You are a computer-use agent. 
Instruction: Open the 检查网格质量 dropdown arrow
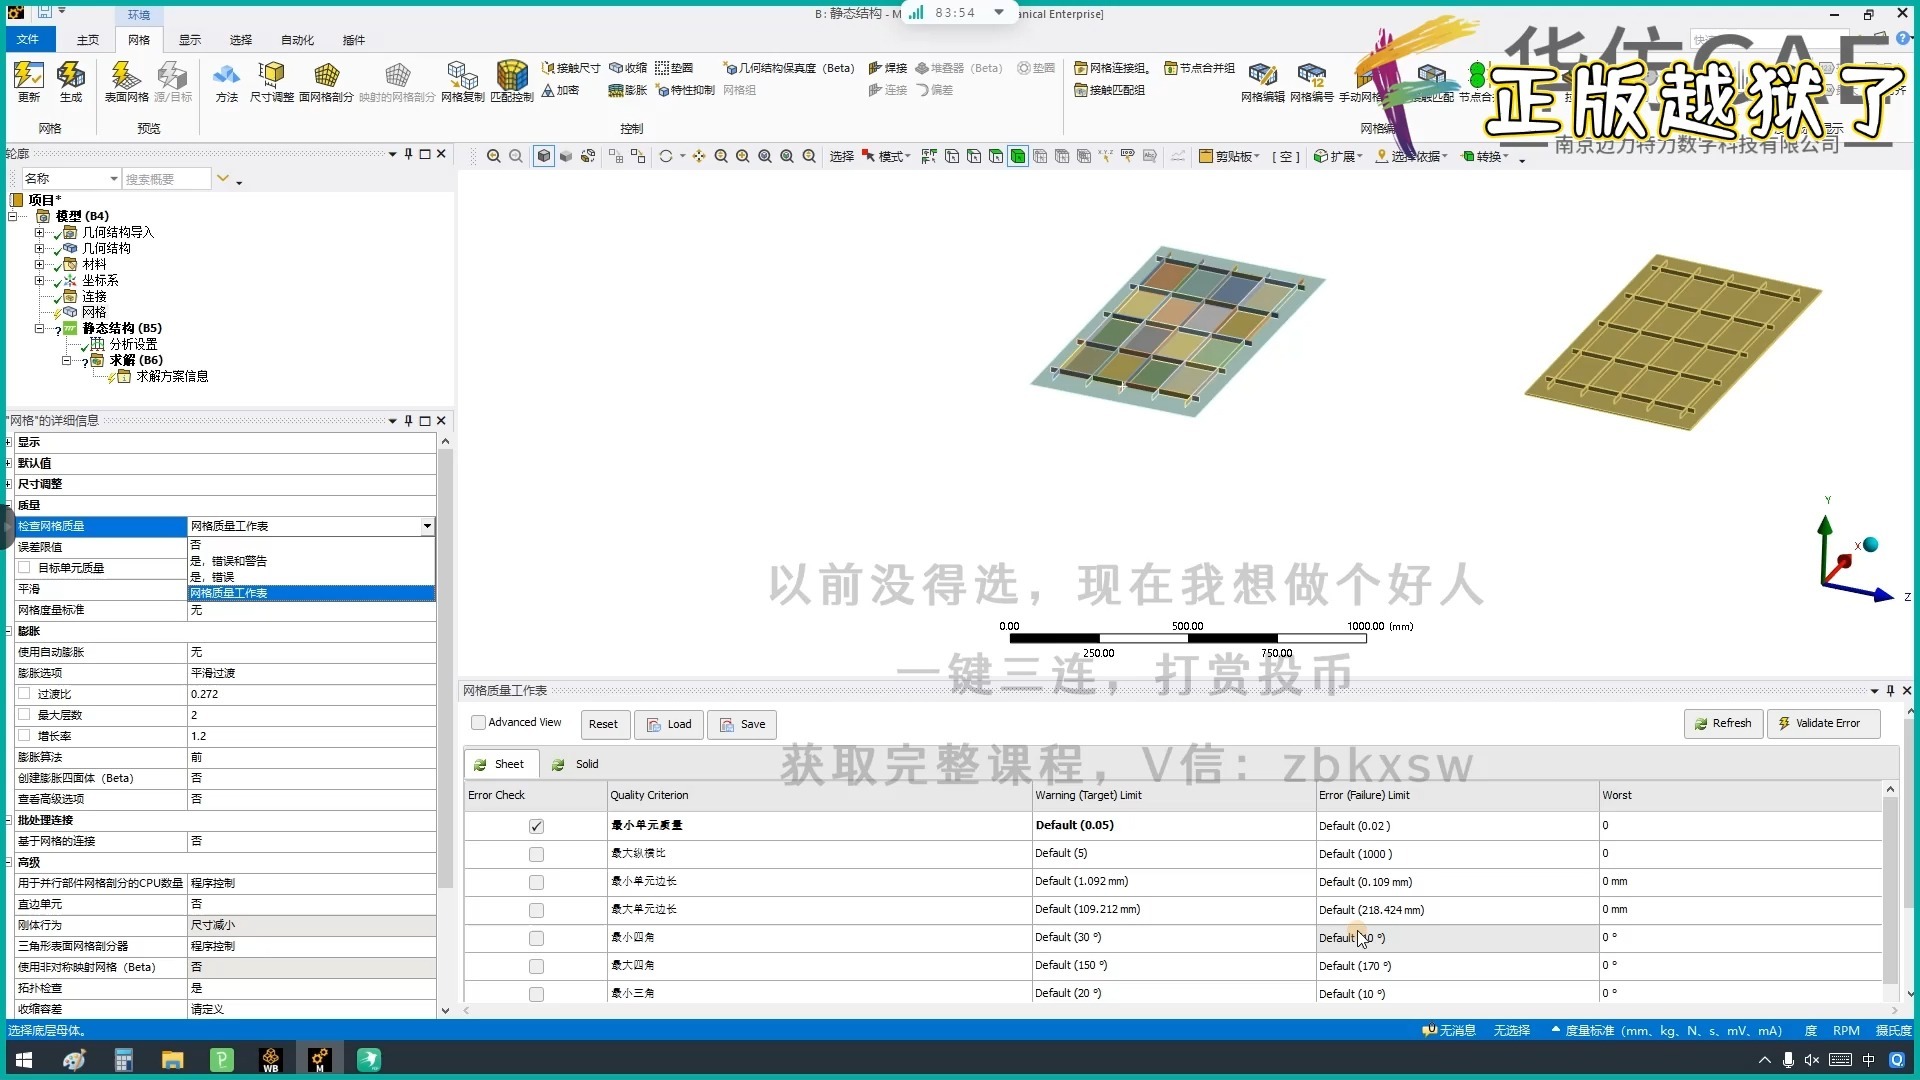[427, 526]
